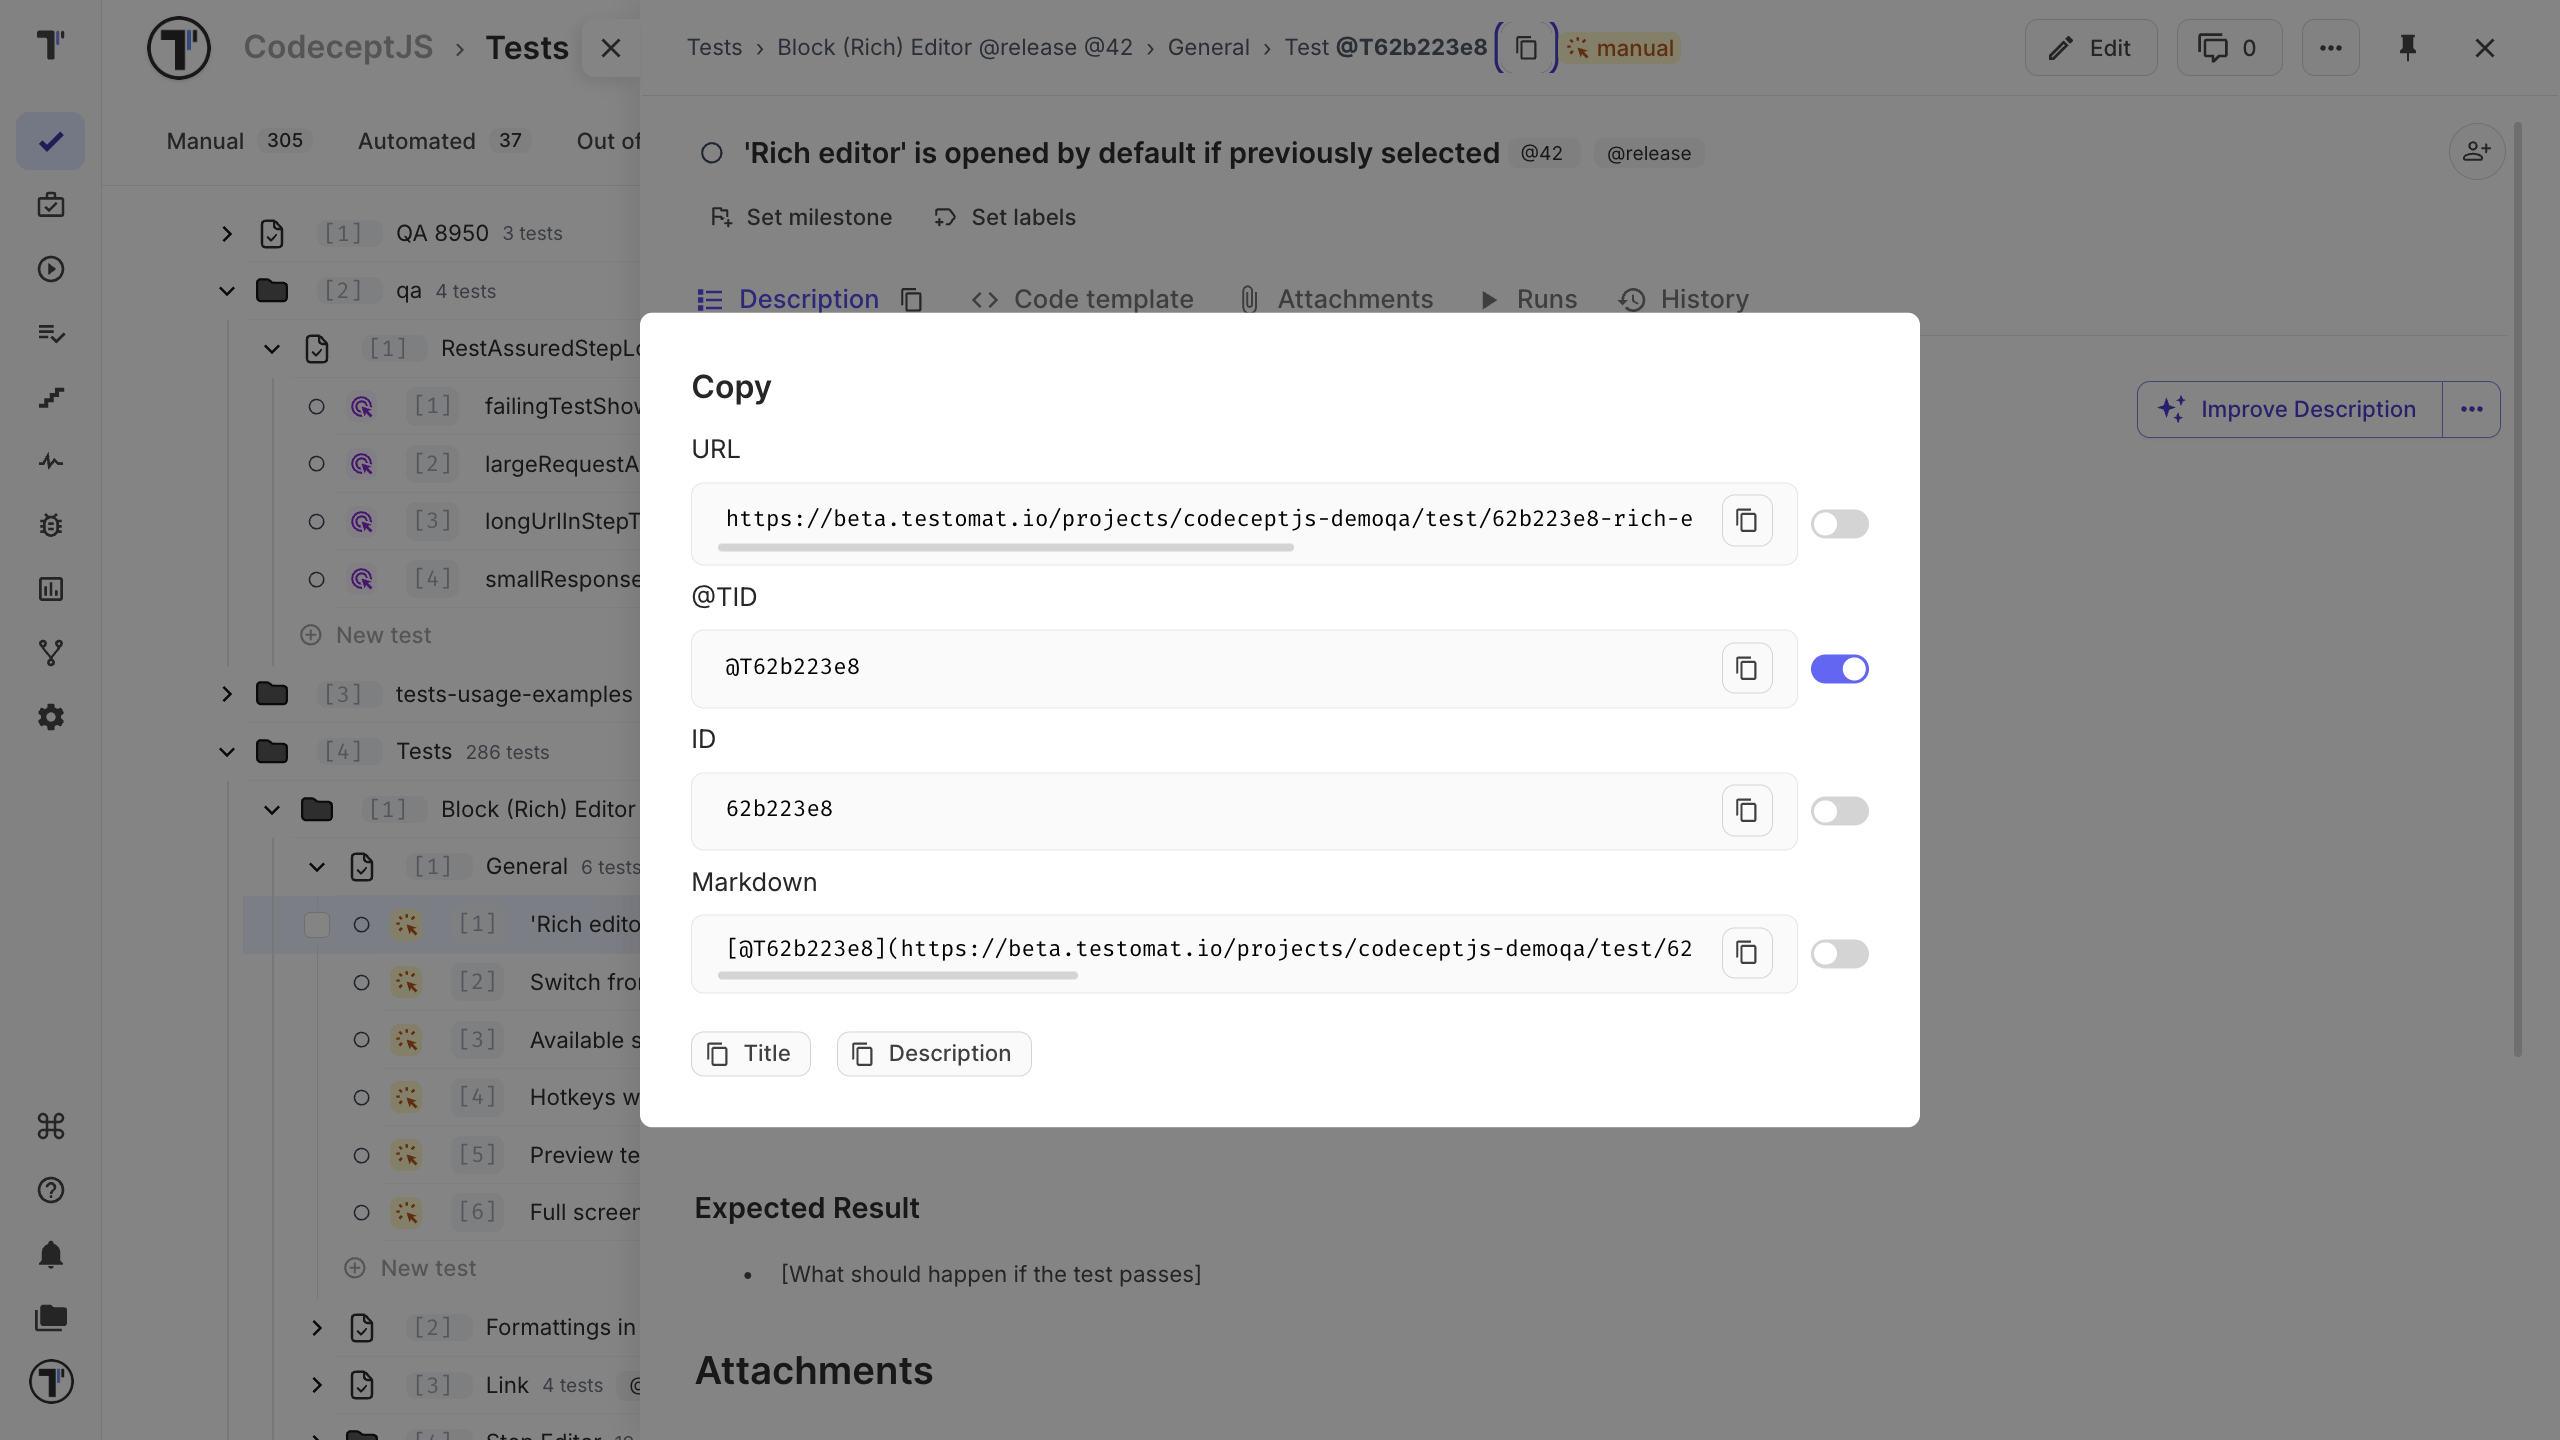The height and width of the screenshot is (1440, 2560).
Task: Copy the ID 62b223e8 icon
Action: (1746, 810)
